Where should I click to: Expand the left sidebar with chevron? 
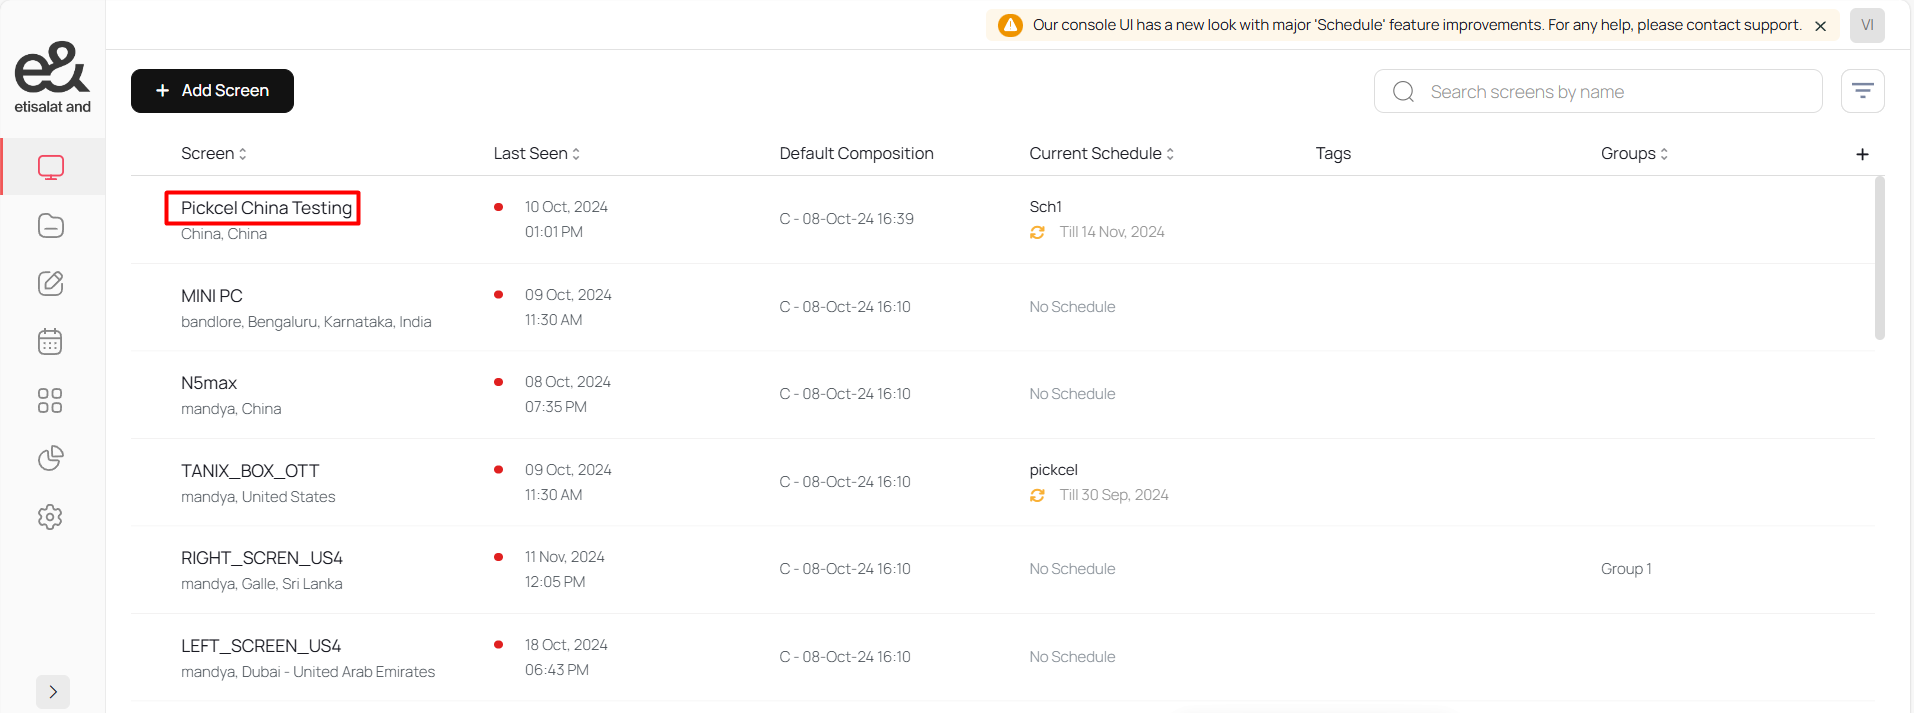point(53,692)
